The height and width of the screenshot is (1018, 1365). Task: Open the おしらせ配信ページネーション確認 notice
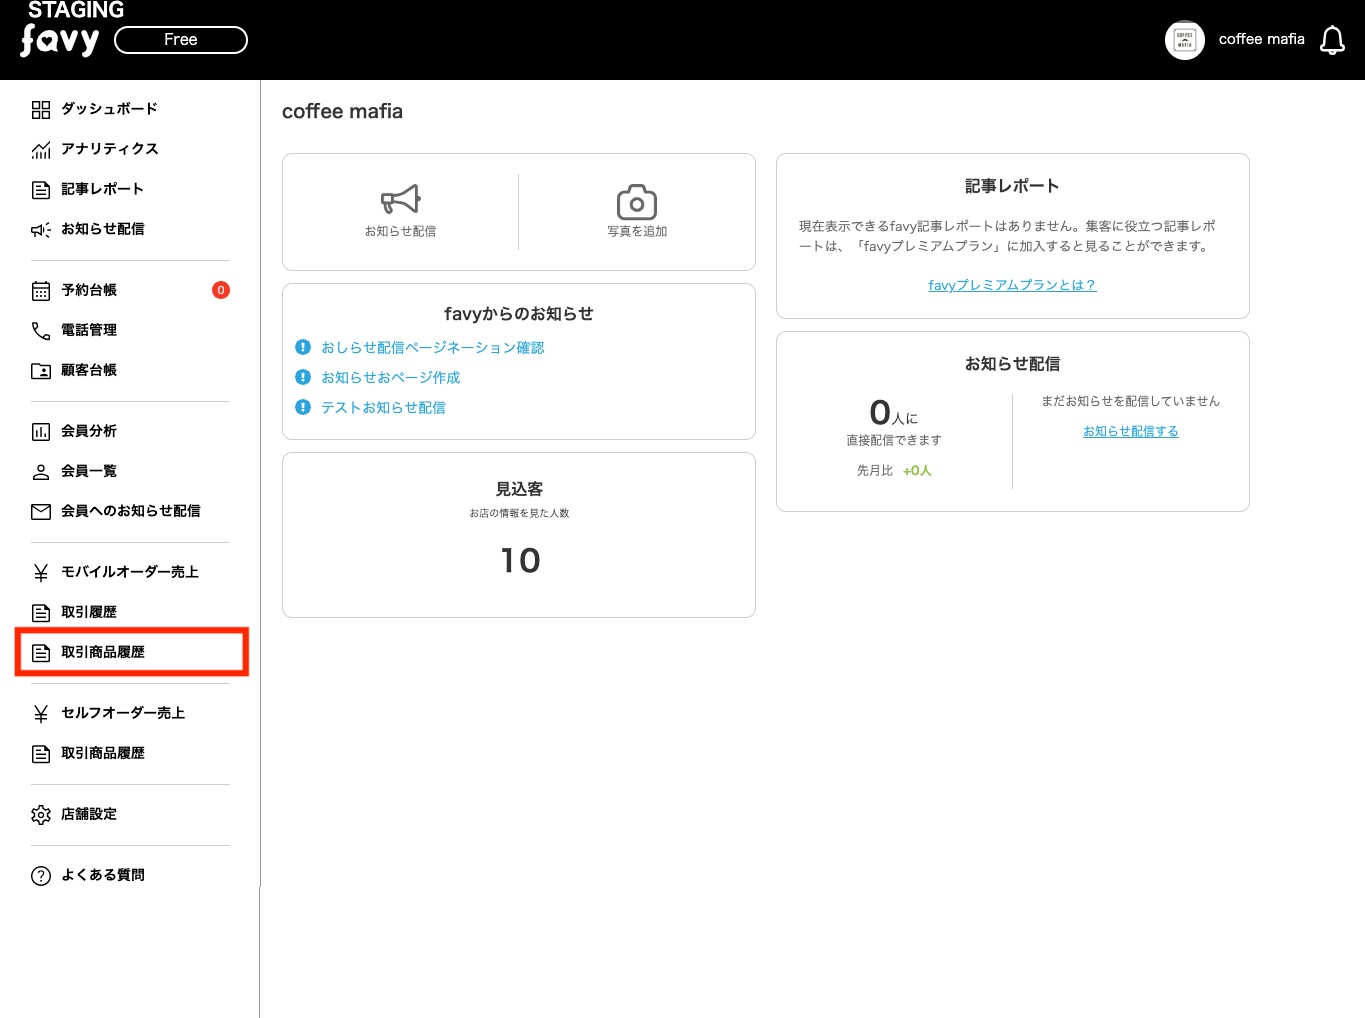(x=433, y=348)
